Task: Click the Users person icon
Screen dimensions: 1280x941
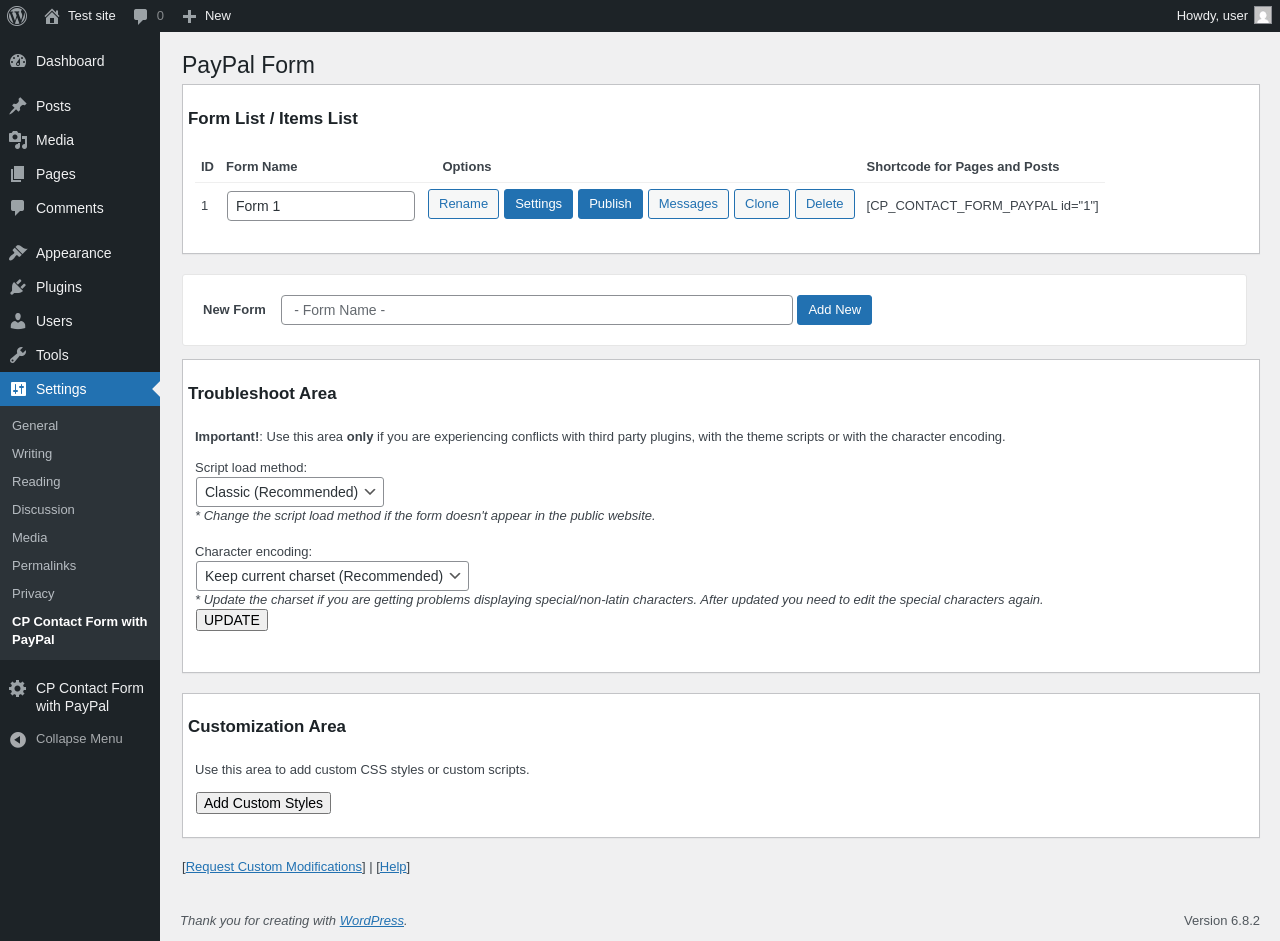Action: pos(18,321)
